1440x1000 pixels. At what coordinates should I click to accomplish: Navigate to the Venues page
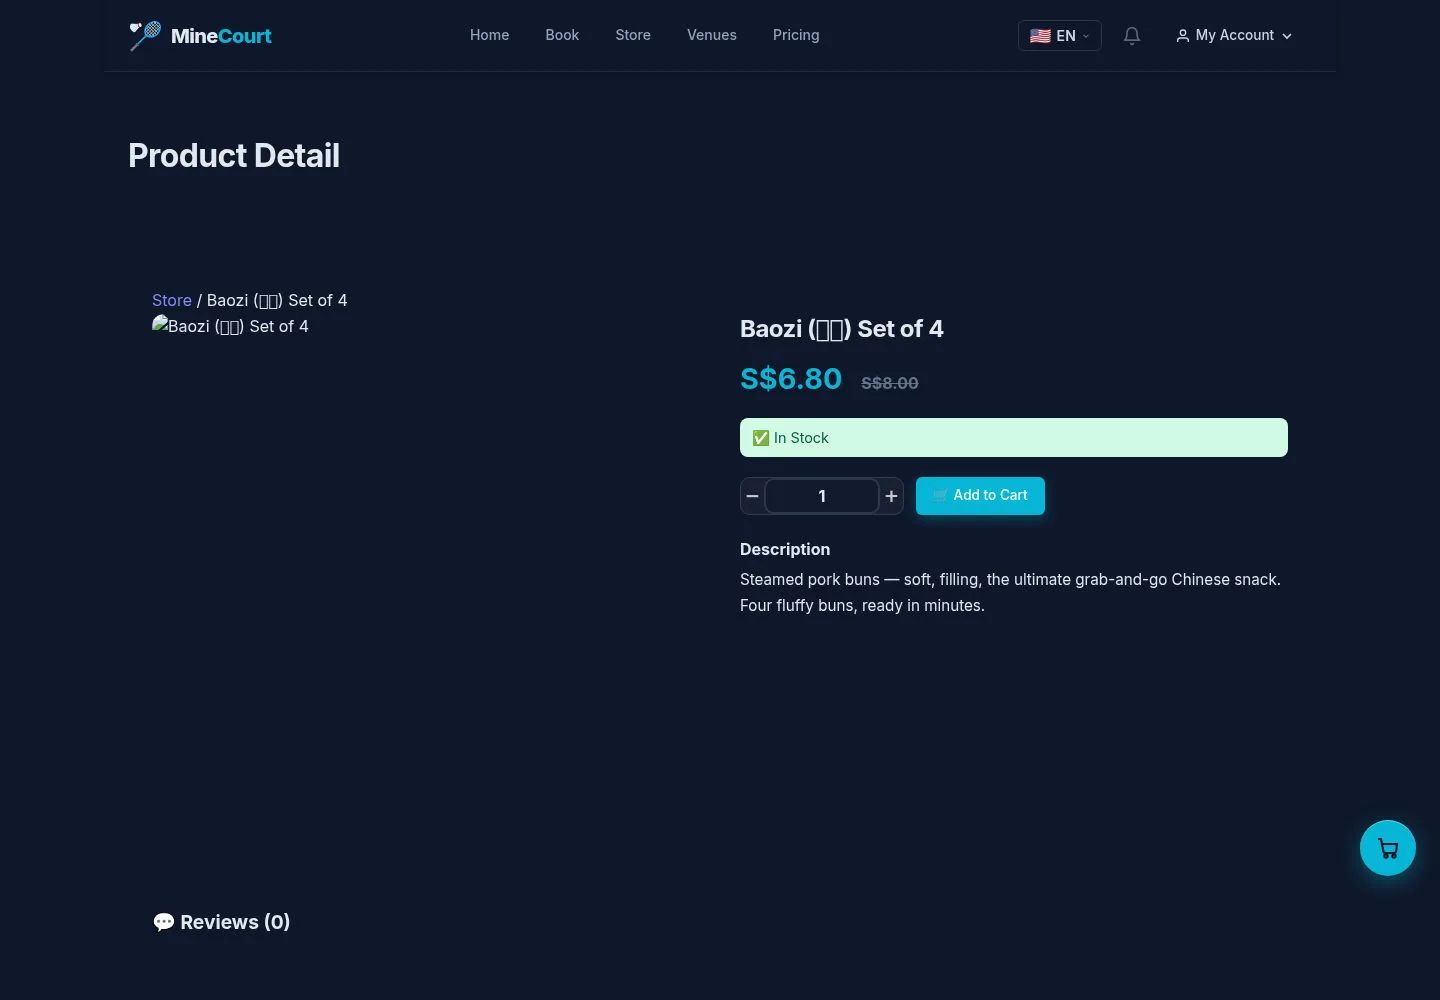click(712, 35)
